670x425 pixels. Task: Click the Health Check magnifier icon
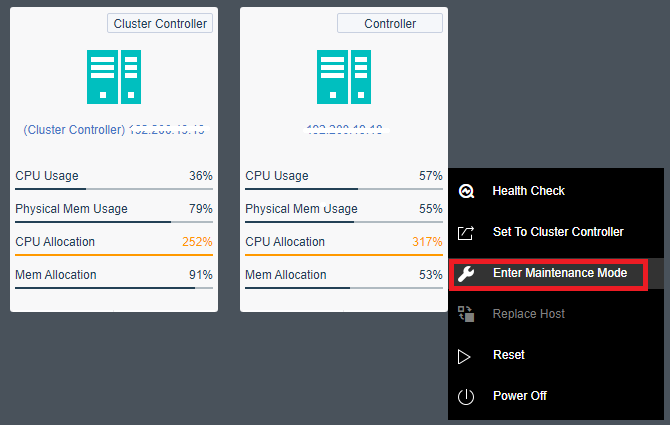pyautogui.click(x=465, y=191)
